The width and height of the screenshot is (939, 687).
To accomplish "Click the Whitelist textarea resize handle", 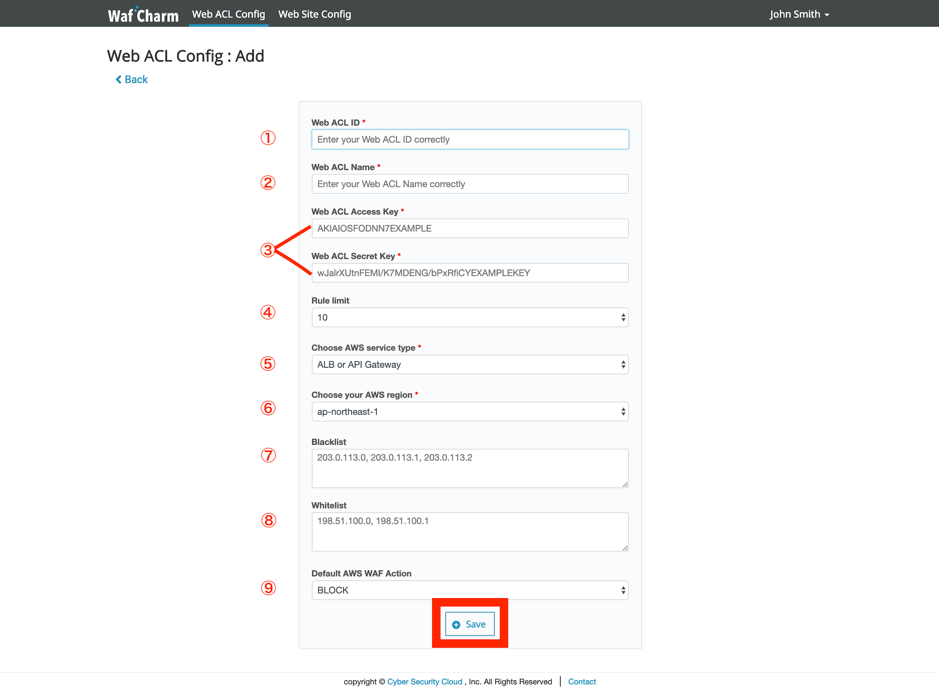I will point(625,547).
